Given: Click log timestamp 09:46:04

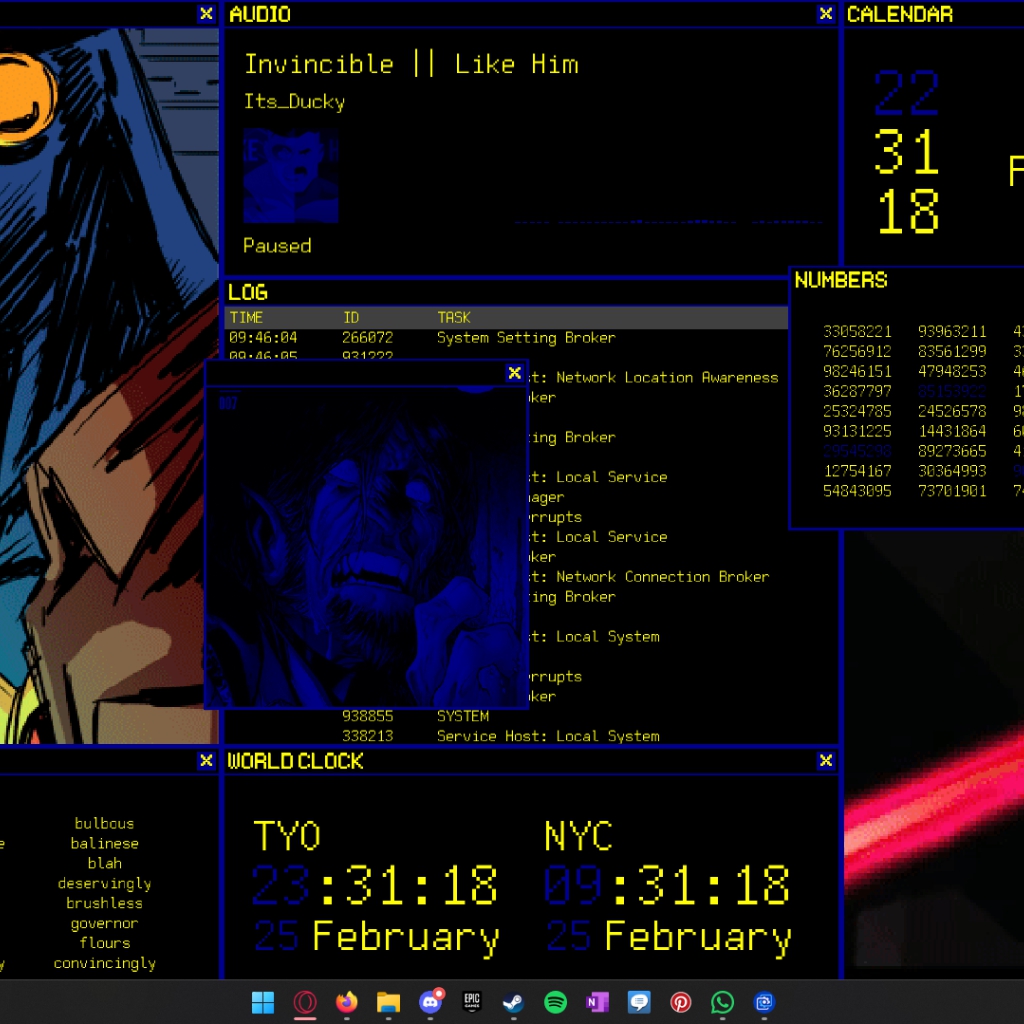Looking at the screenshot, I should click(263, 338).
